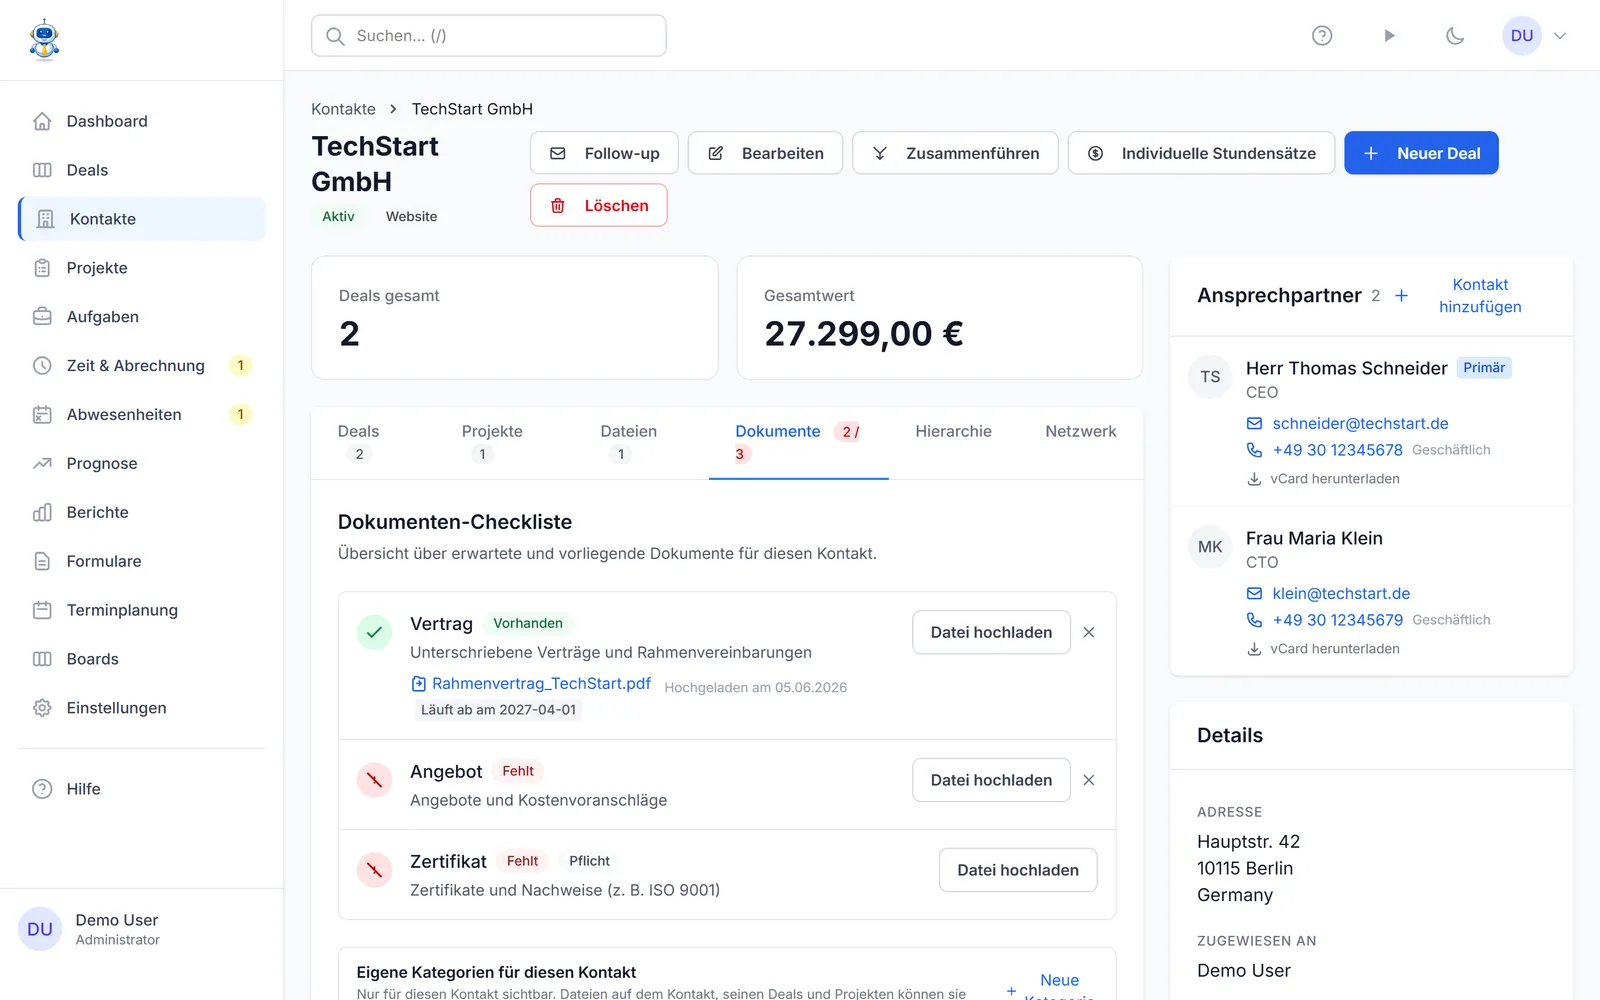Upload file for Angebot

click(991, 780)
